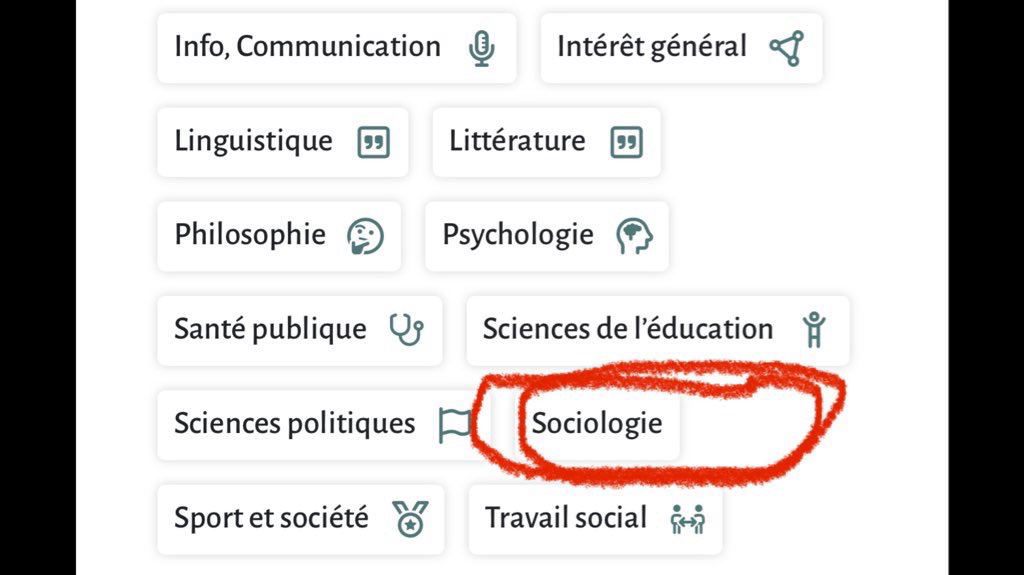Select the Linguistique label
The image size is (1024, 575).
(x=253, y=141)
